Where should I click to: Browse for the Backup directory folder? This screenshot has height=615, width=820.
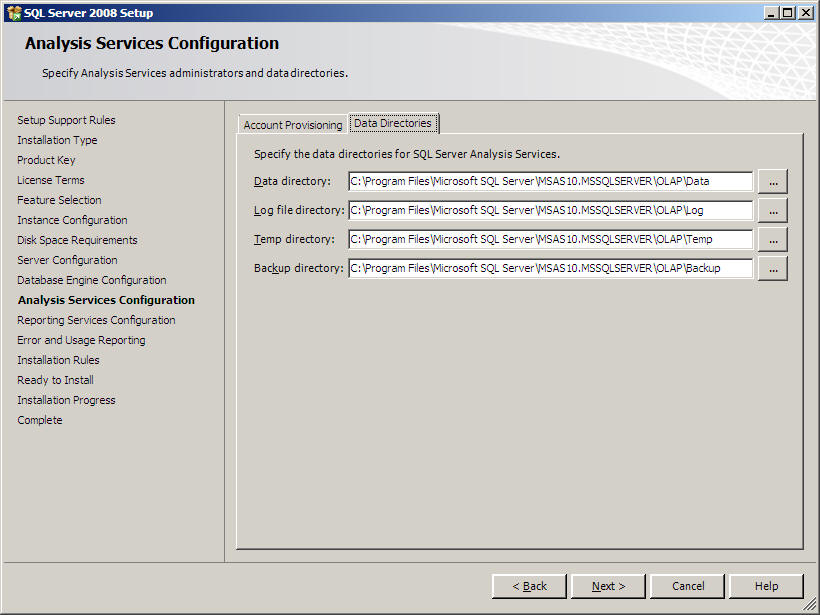click(773, 268)
